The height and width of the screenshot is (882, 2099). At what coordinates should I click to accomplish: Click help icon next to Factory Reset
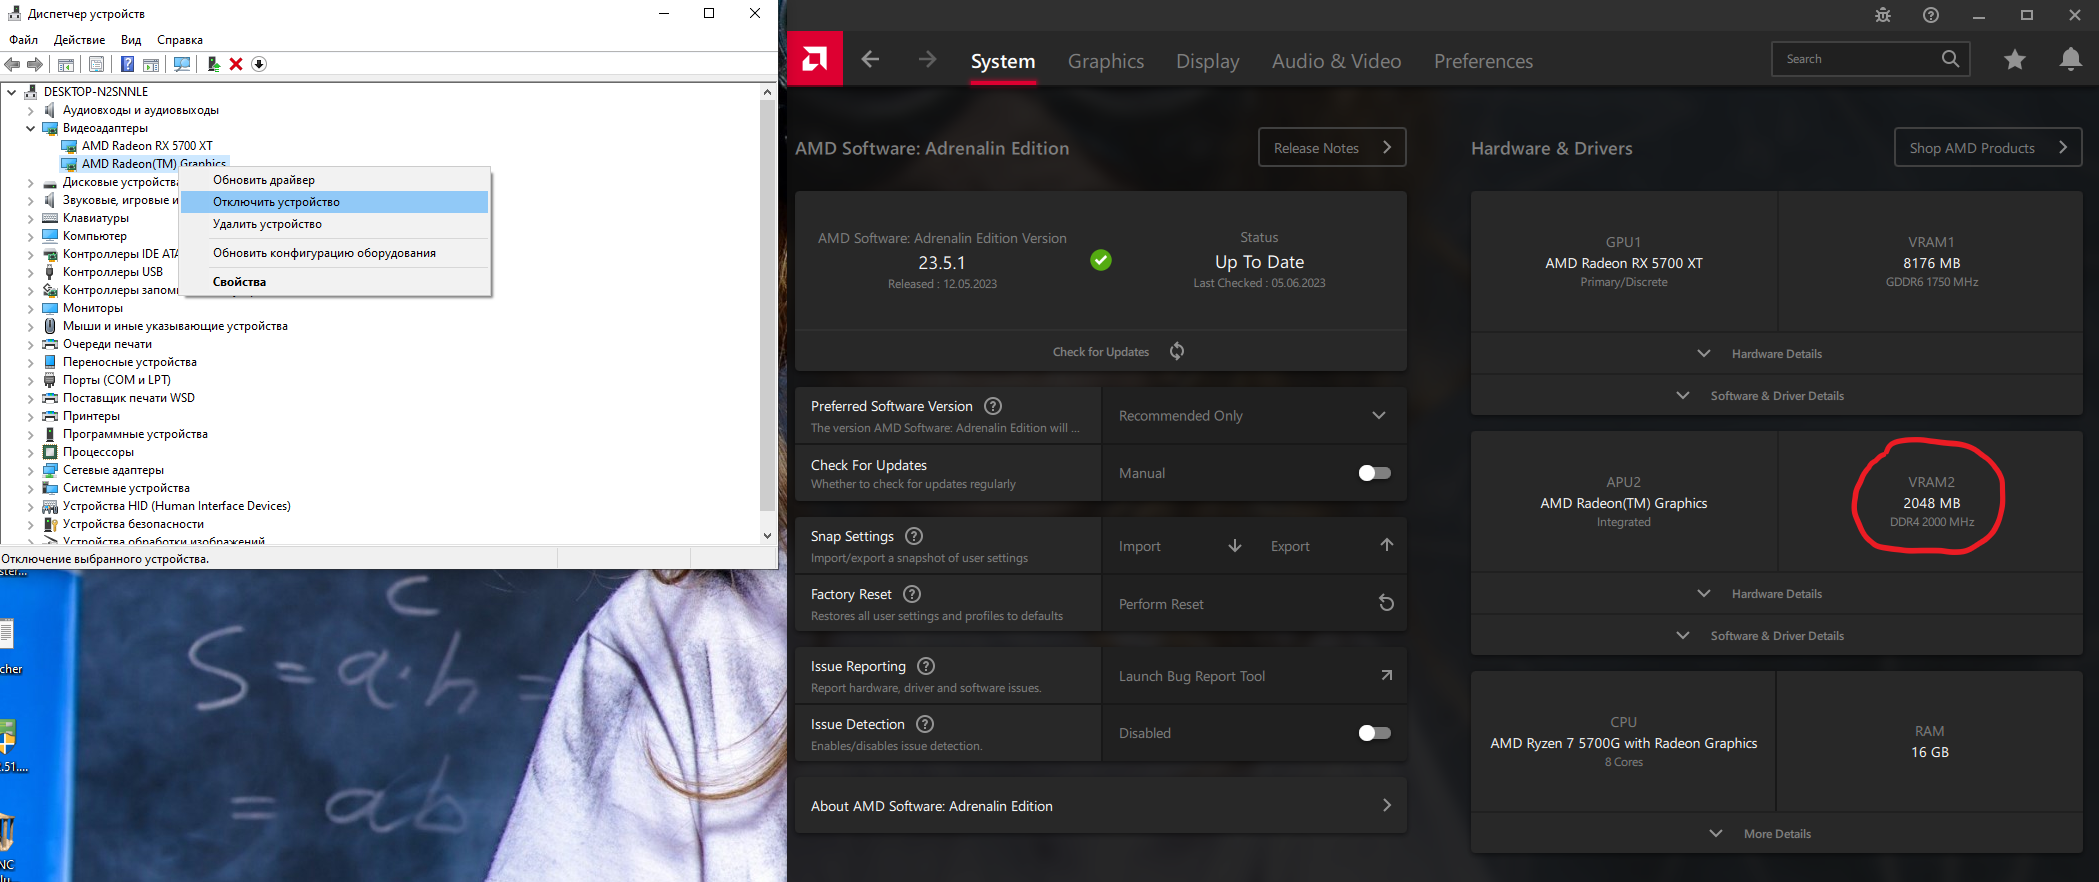[x=912, y=594]
